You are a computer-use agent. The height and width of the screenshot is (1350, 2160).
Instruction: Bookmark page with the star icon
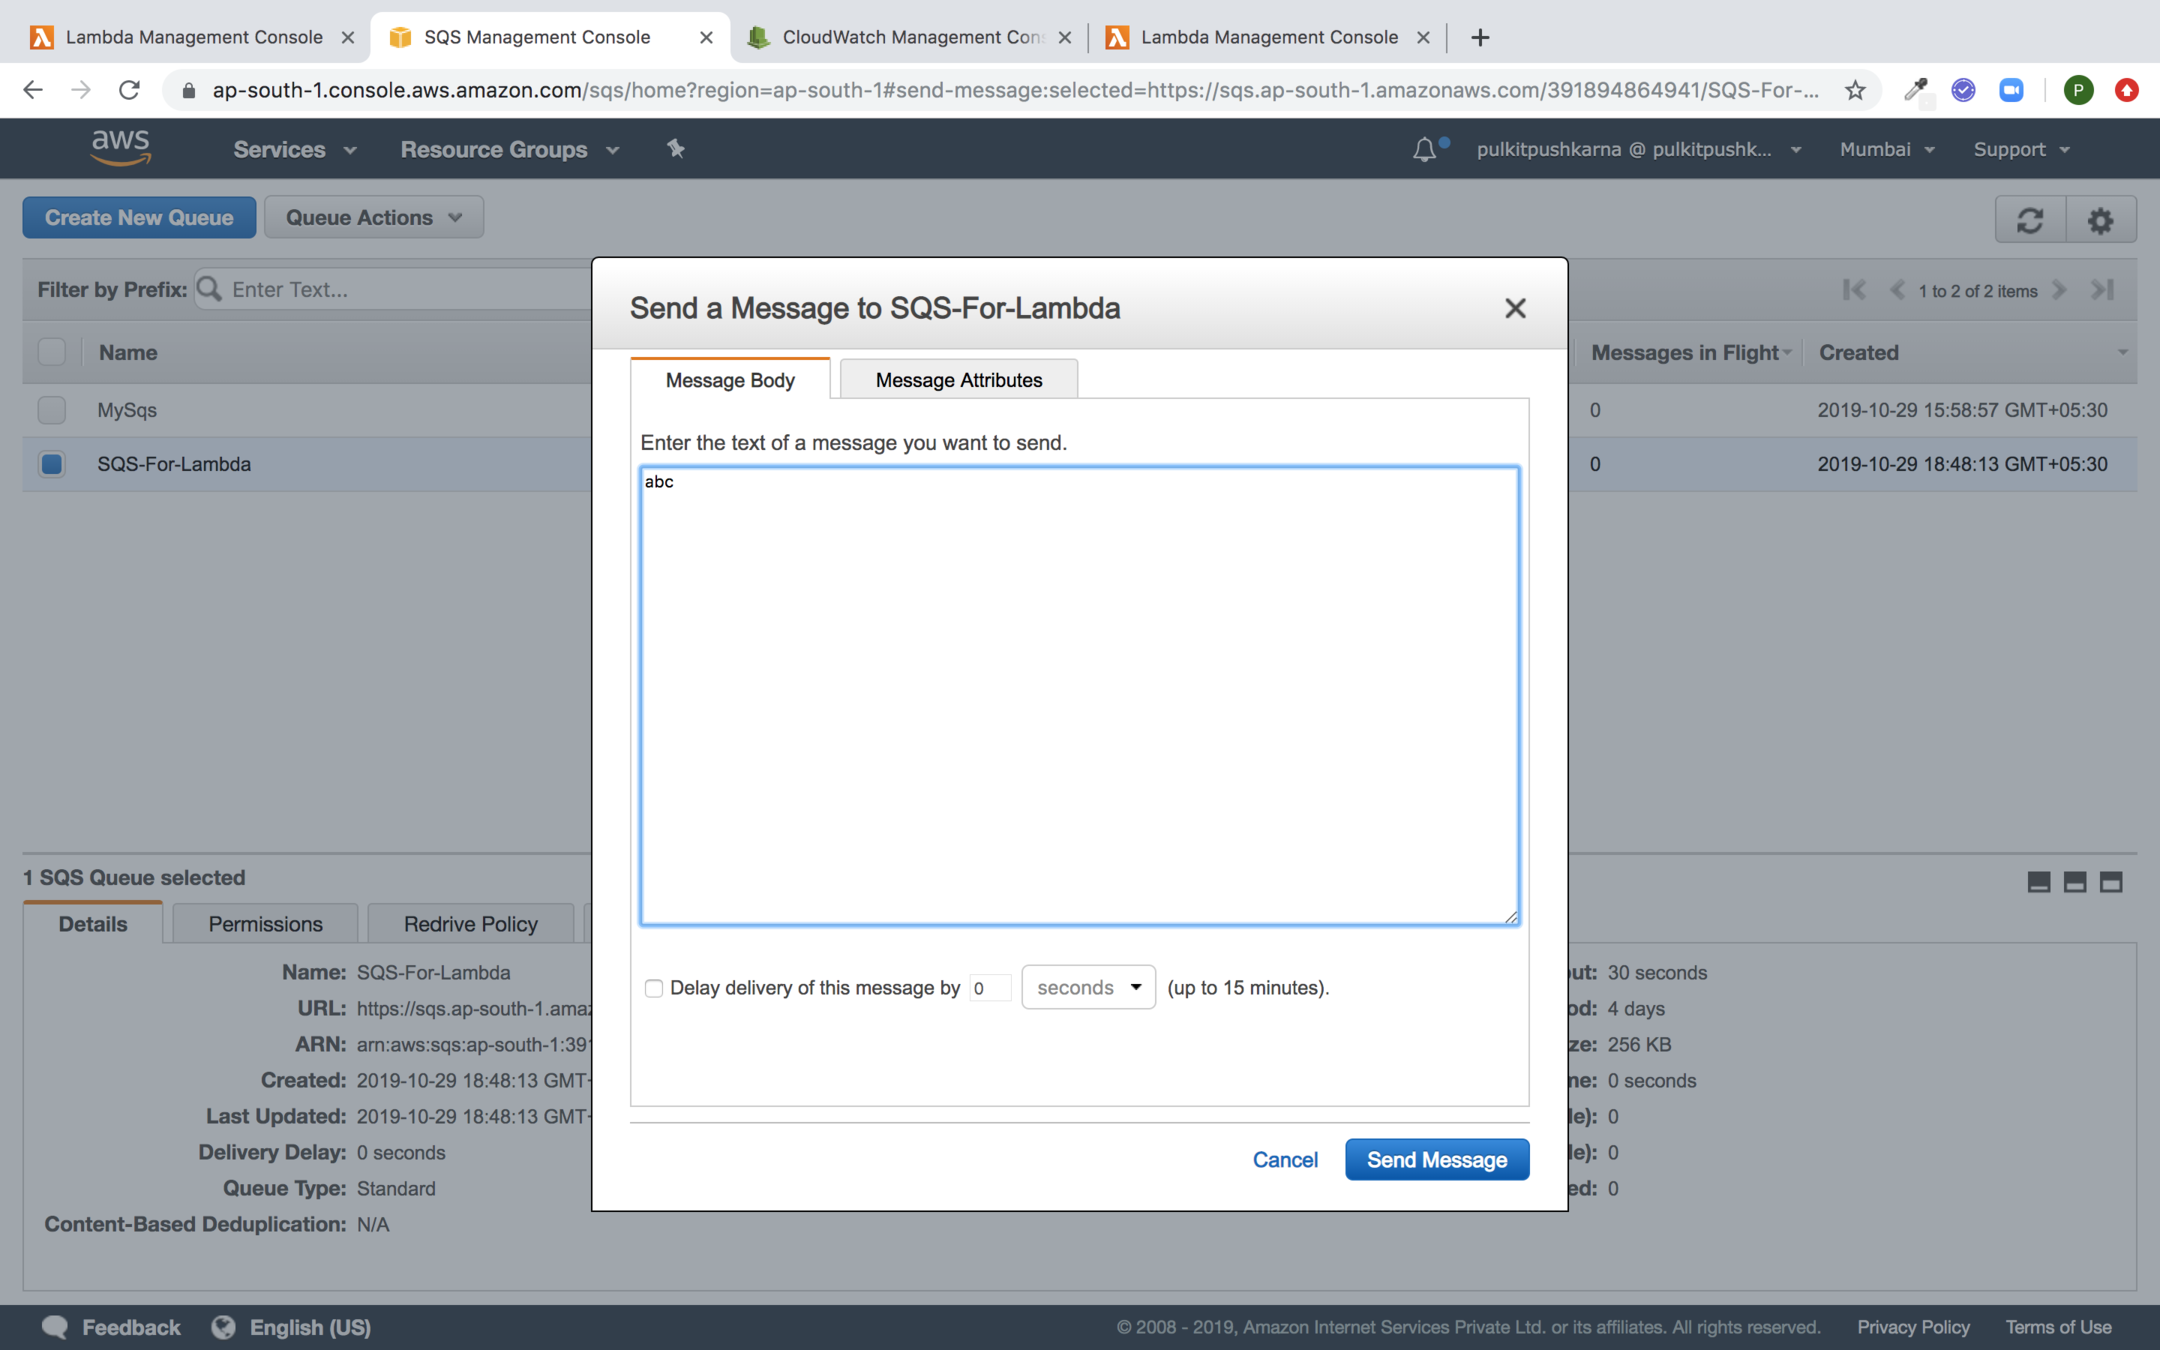(x=1855, y=91)
